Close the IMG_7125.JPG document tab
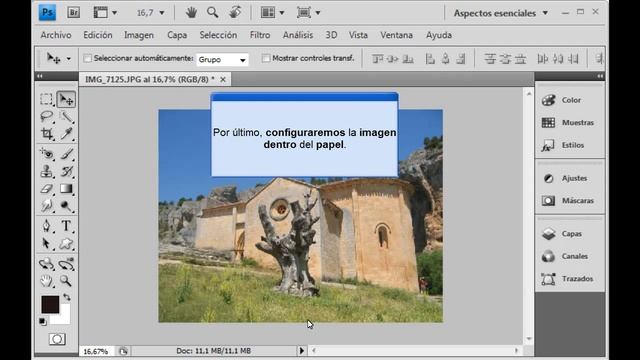This screenshot has height=360, width=640. coord(223,80)
